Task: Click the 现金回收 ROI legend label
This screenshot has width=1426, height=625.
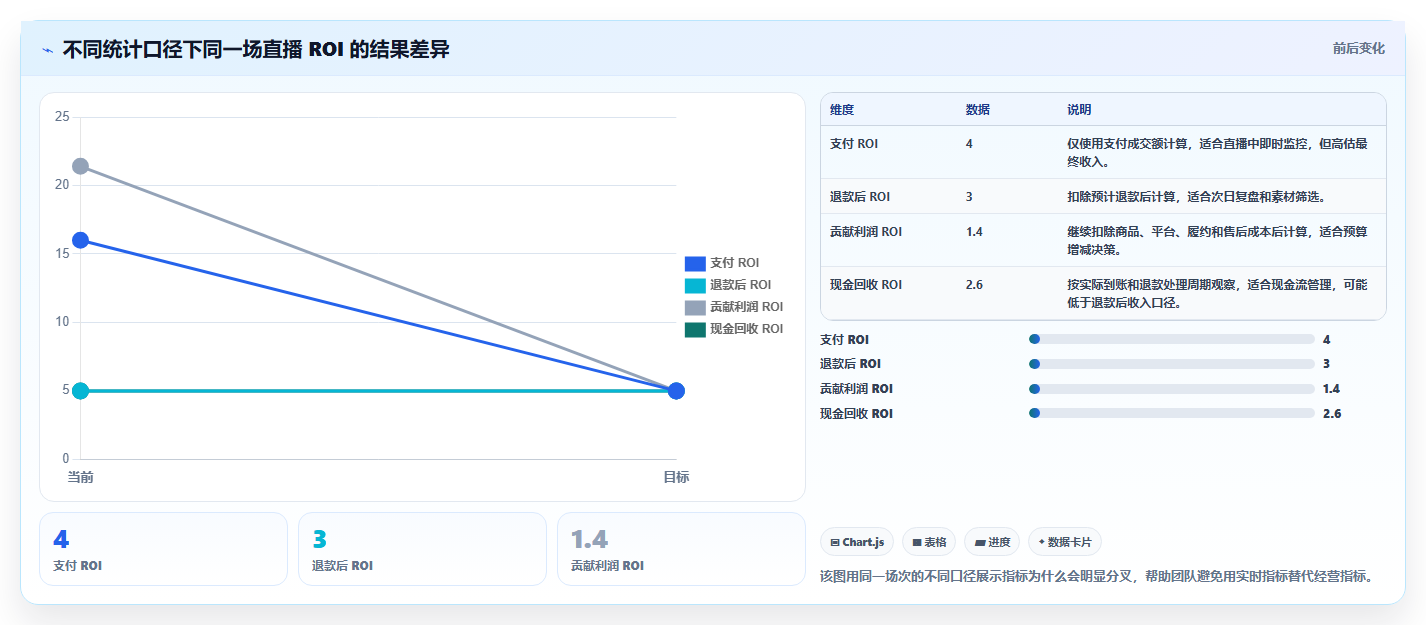Action: click(747, 329)
